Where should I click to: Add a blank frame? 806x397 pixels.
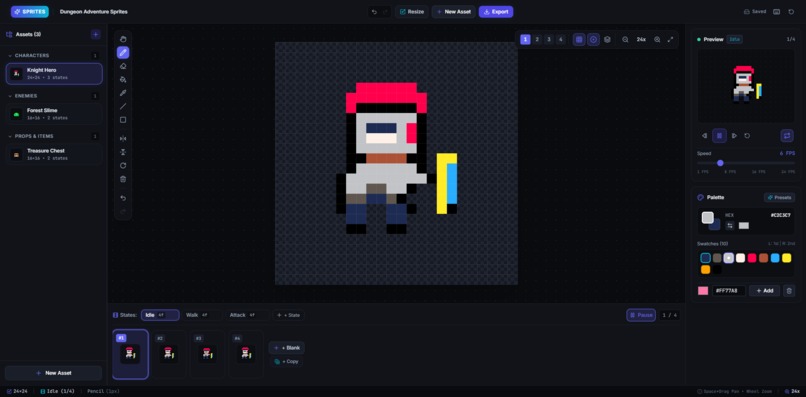(287, 348)
